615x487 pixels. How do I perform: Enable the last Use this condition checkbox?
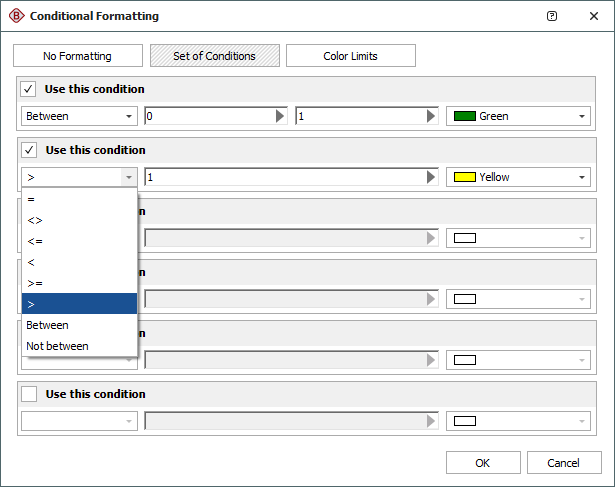tap(29, 394)
